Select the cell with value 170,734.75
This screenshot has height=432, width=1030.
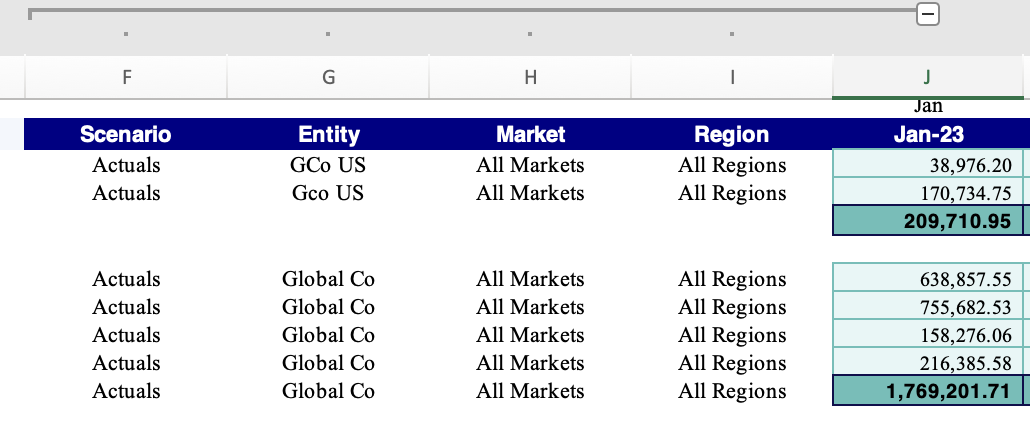point(928,192)
